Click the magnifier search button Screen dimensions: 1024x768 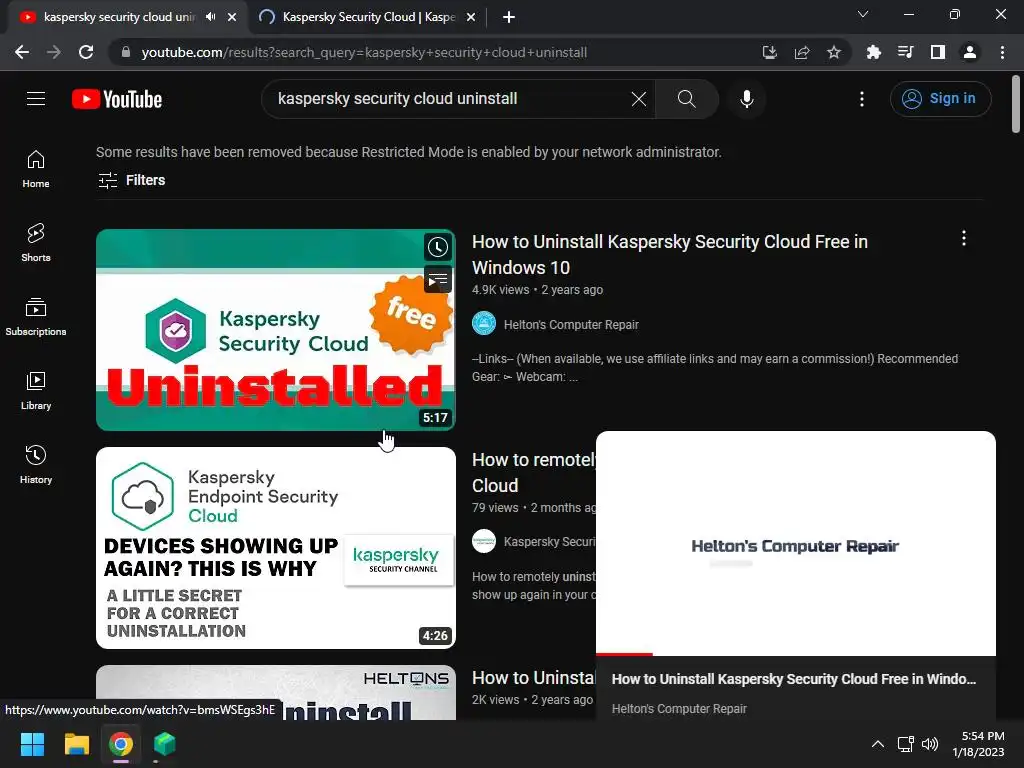click(686, 99)
